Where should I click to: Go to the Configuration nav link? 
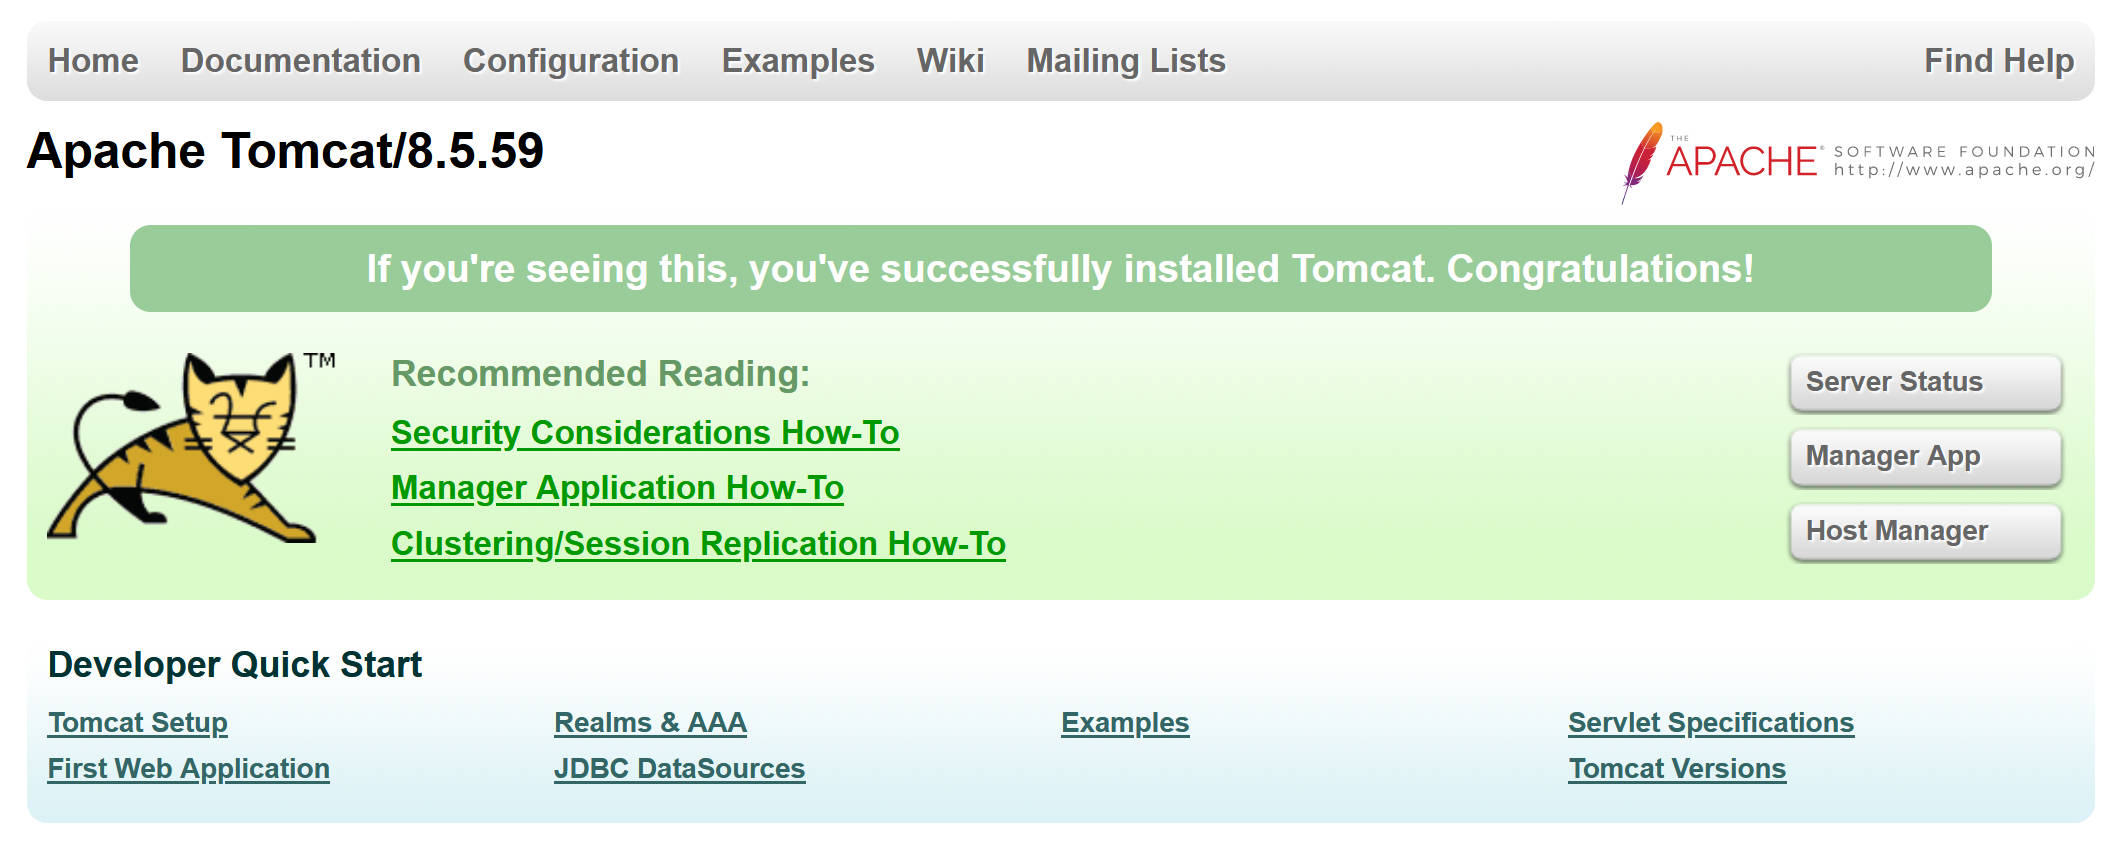coord(570,61)
